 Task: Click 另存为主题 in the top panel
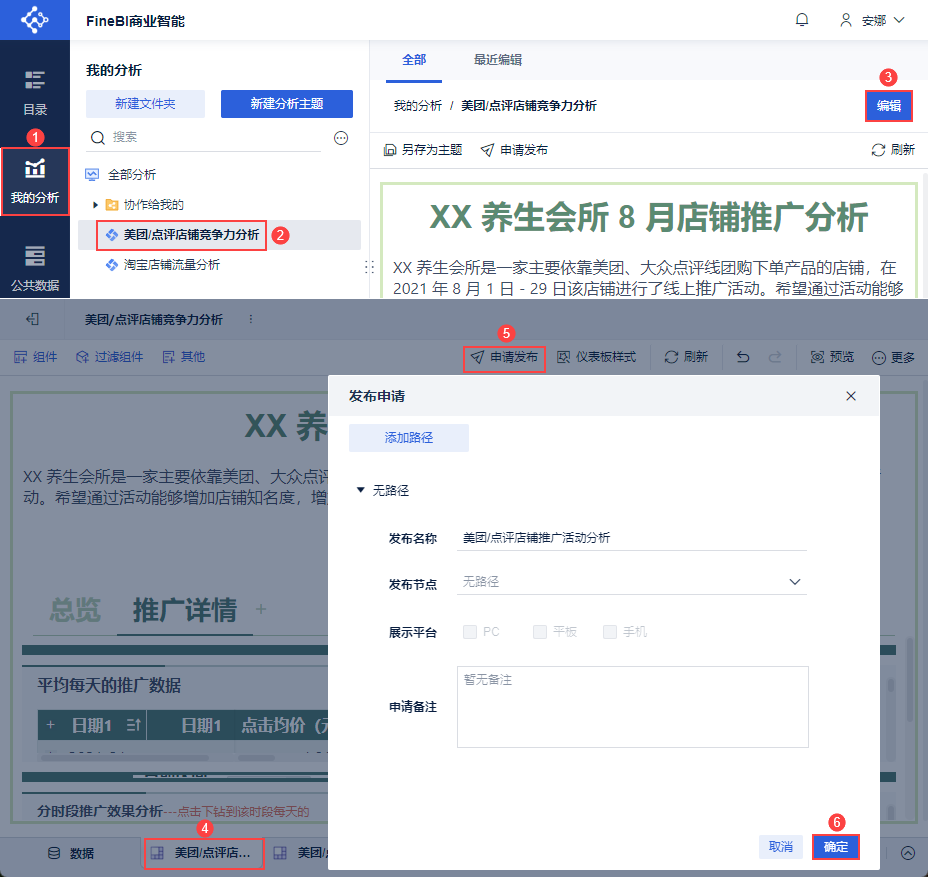click(x=423, y=150)
